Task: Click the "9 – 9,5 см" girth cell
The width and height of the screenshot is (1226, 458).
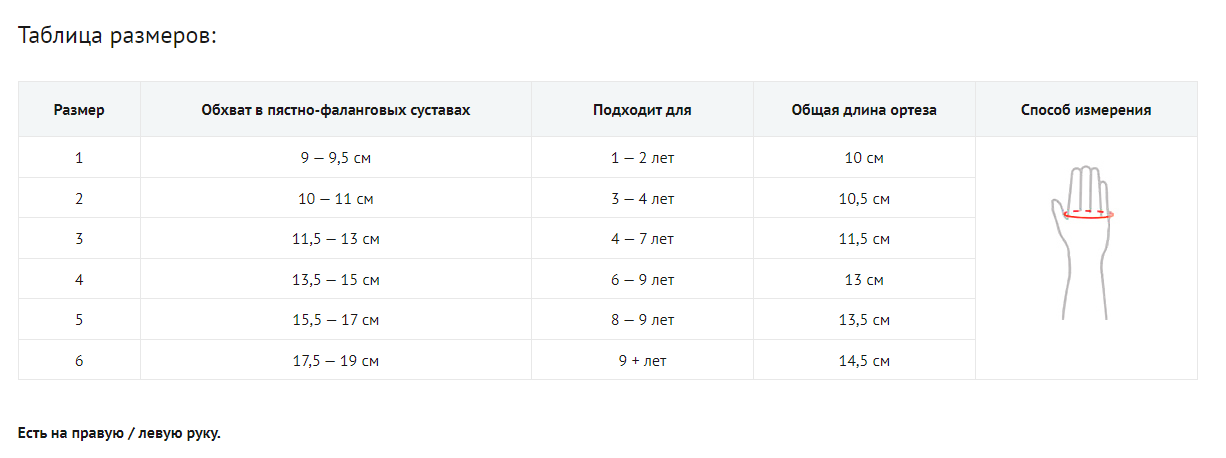Action: (336, 158)
